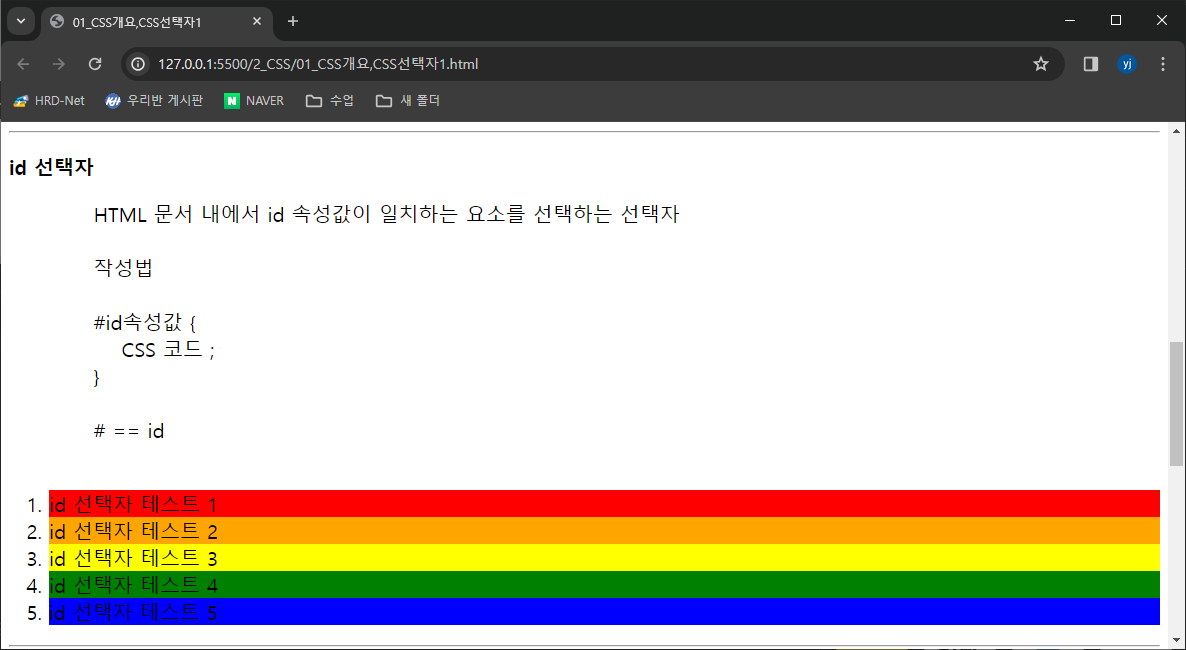1186x650 pixels.
Task: Toggle the bookmark star for this page
Action: click(1040, 63)
